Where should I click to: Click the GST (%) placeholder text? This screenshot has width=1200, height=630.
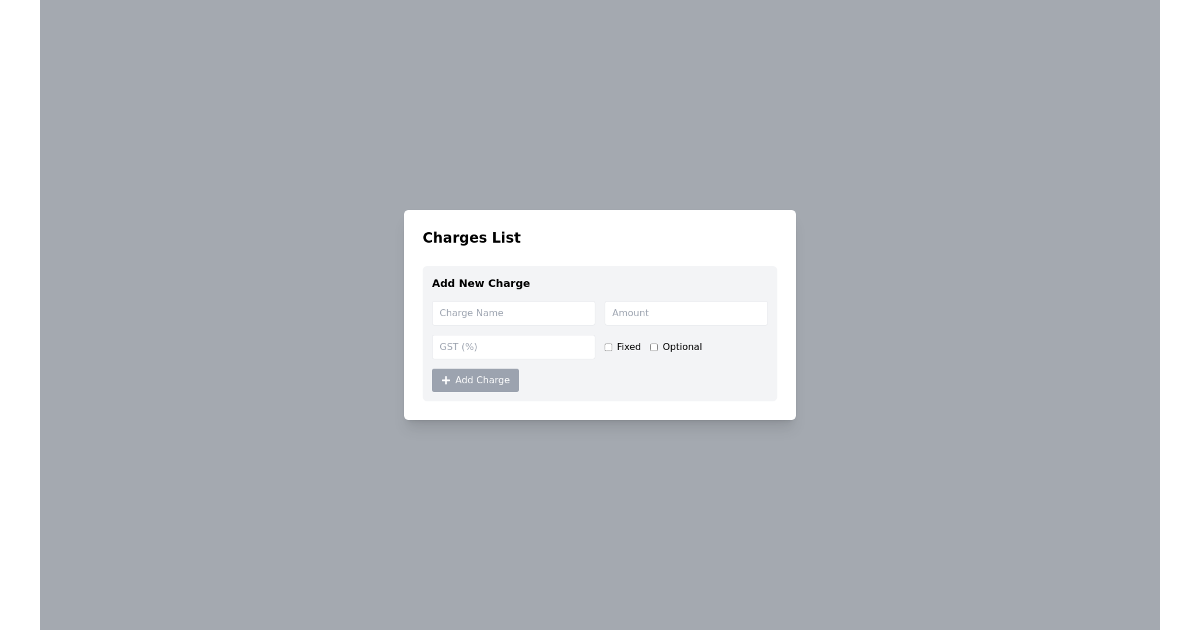[x=459, y=347]
